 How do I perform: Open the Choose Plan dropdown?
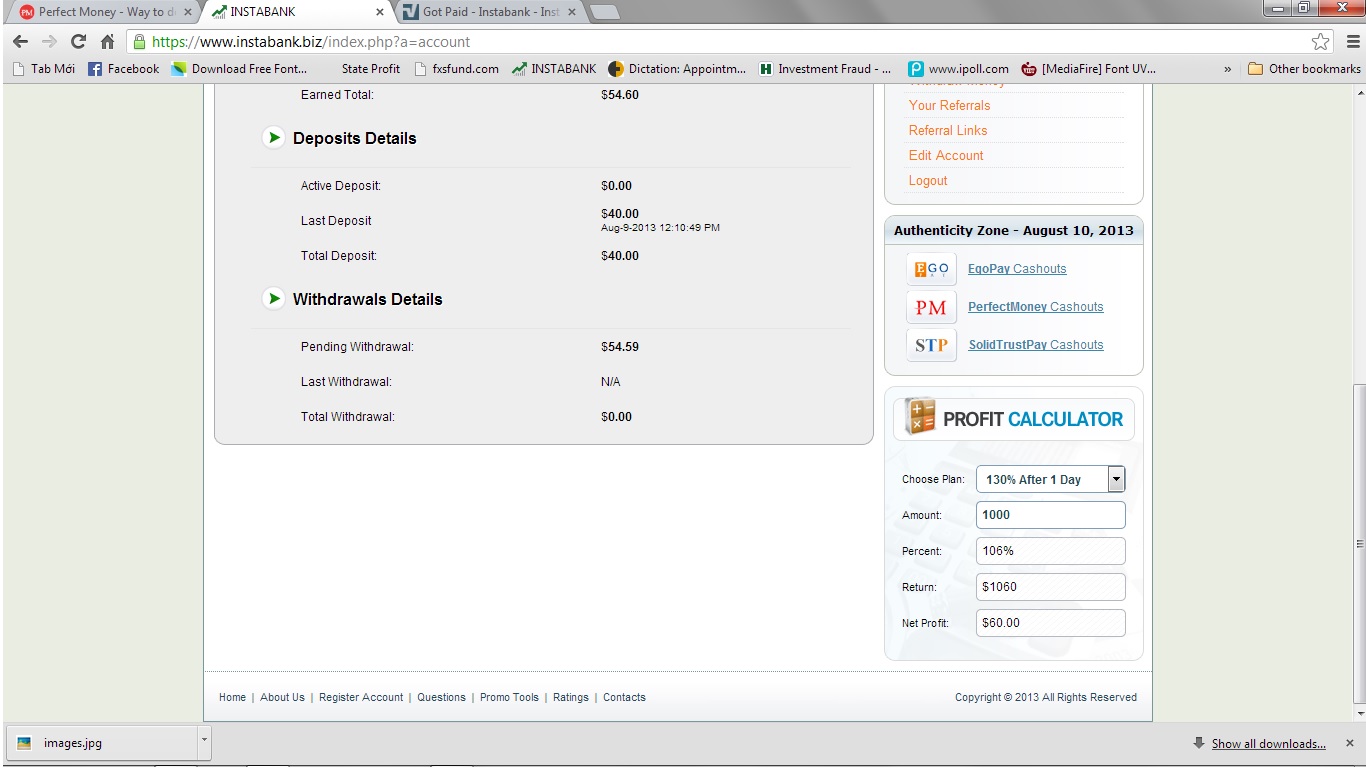point(1050,479)
